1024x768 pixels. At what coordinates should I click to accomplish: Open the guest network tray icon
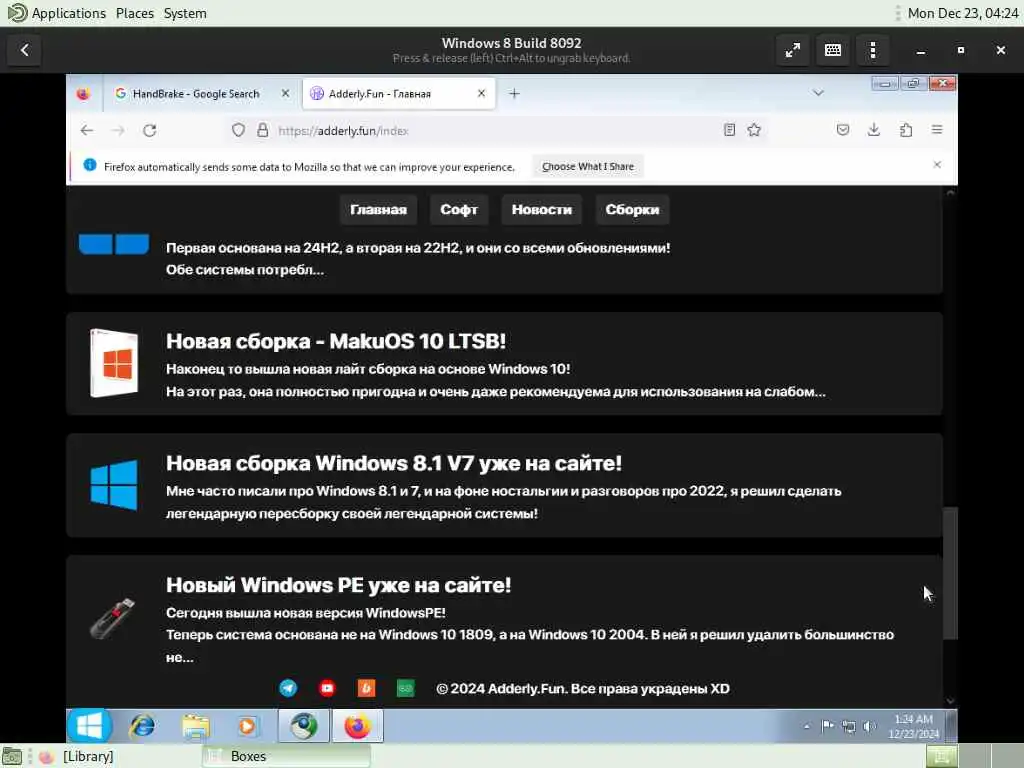click(x=848, y=726)
